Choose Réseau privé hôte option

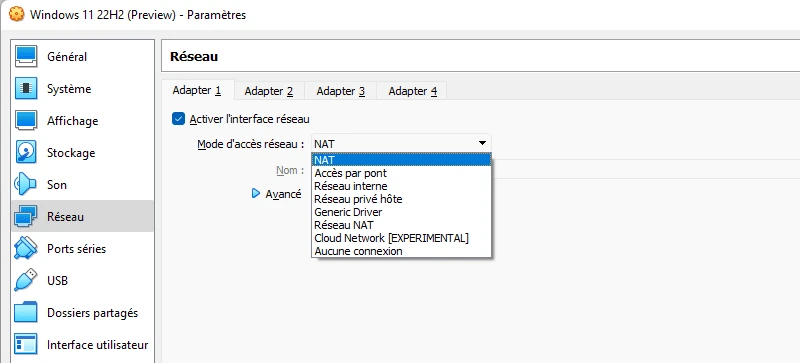click(401, 199)
